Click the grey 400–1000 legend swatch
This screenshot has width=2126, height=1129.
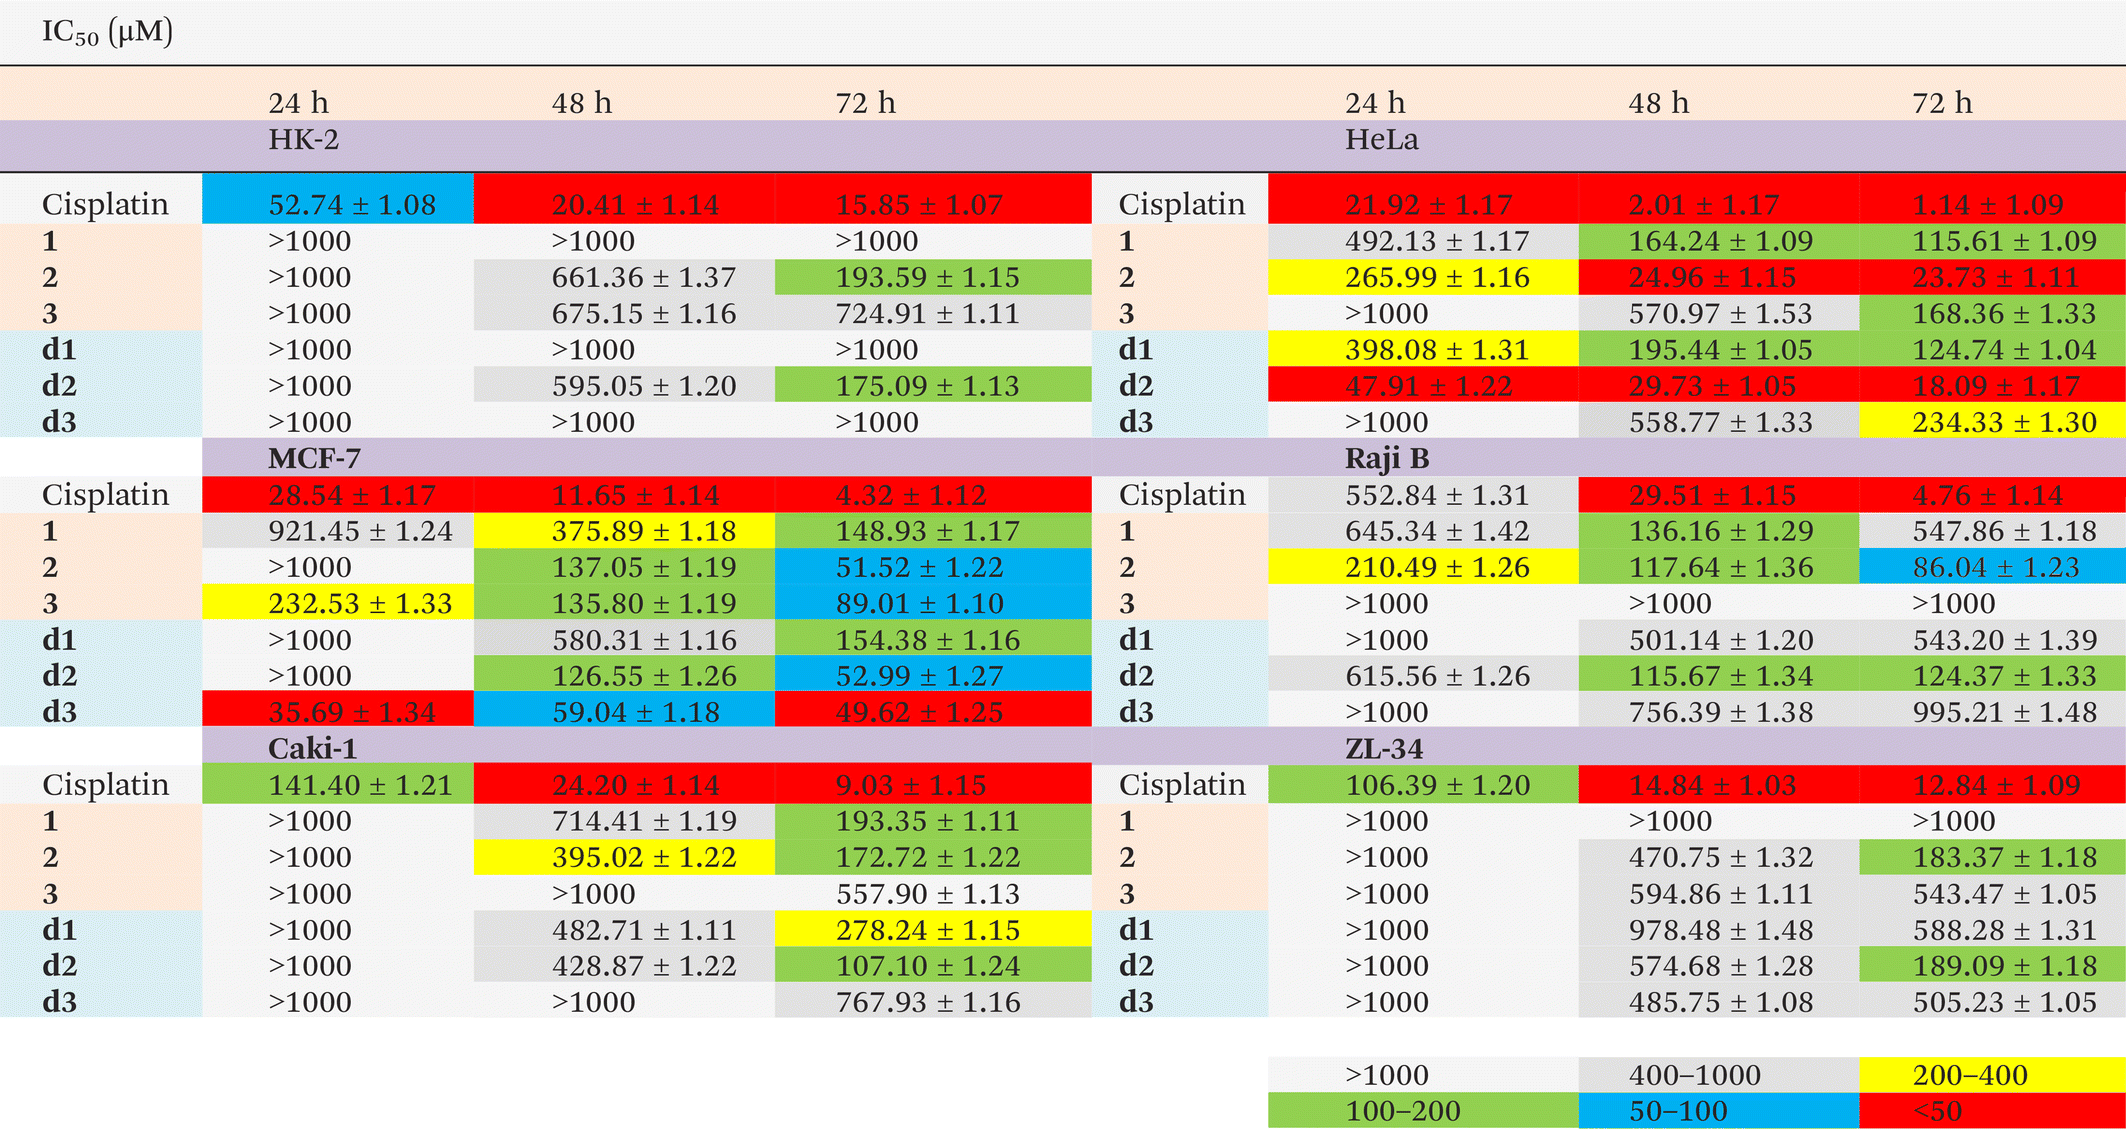coord(1719,1074)
